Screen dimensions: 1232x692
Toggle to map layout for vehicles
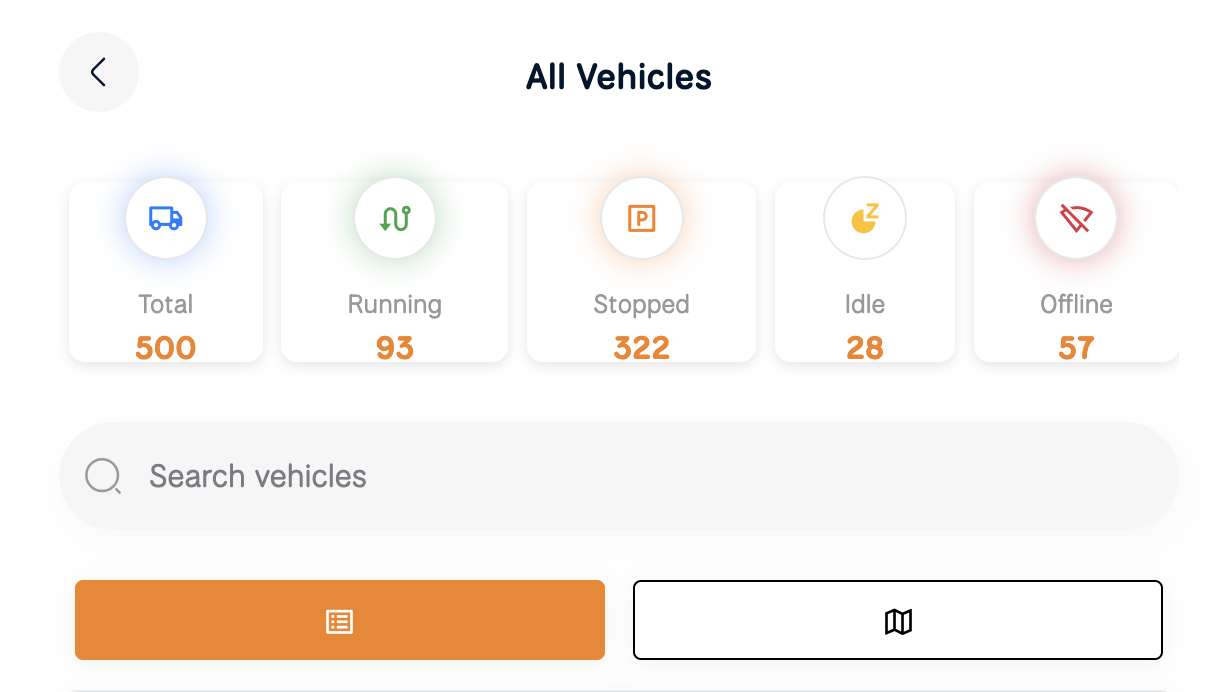point(897,620)
